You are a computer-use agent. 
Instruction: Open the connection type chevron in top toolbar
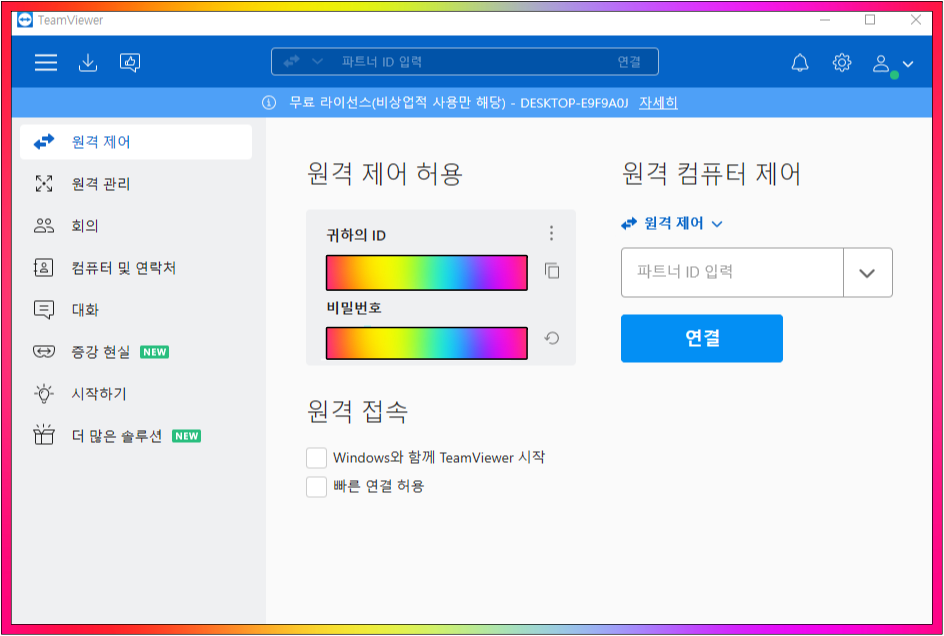[x=318, y=61]
